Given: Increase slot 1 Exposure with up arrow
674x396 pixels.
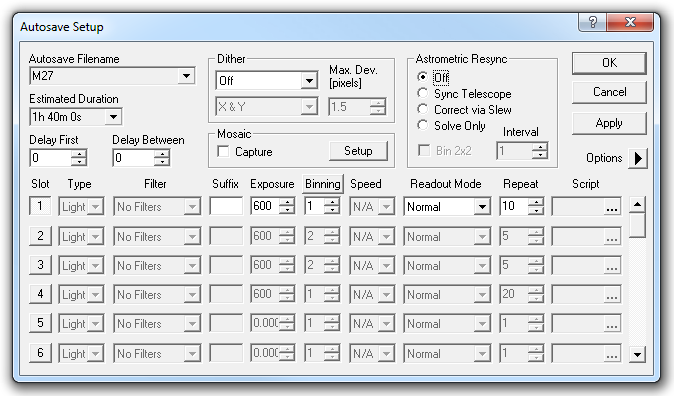Looking at the screenshot, I should [286, 202].
